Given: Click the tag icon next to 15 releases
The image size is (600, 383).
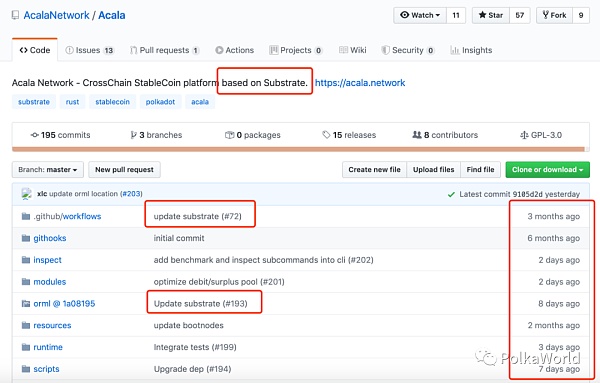Looking at the screenshot, I should (x=326, y=135).
